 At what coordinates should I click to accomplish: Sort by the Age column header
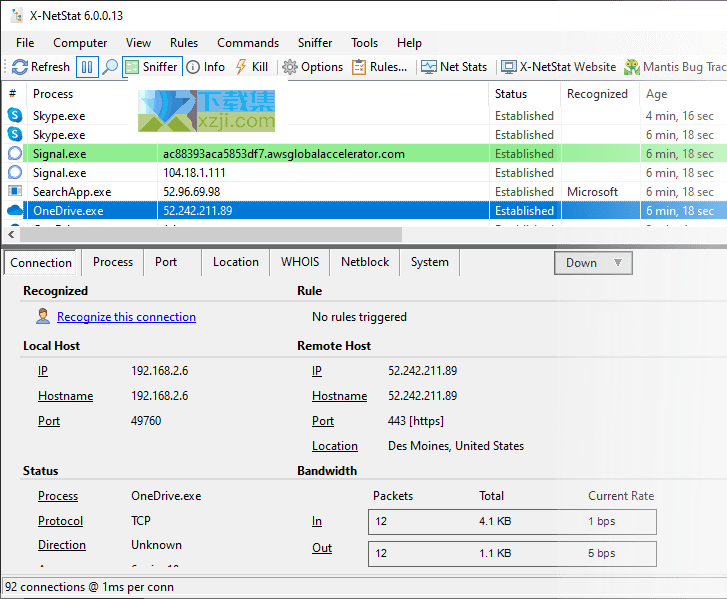point(683,94)
